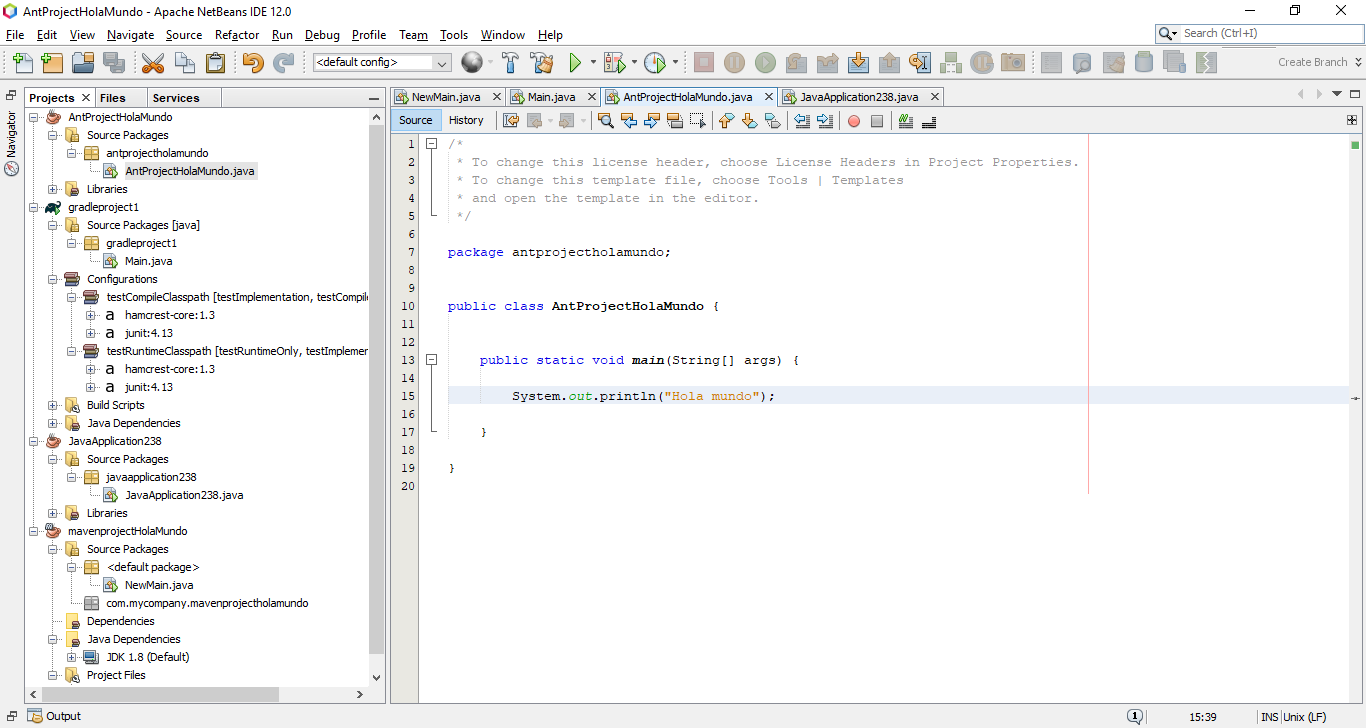The height and width of the screenshot is (728, 1366).
Task: Open the Refactor menu
Action: point(237,34)
